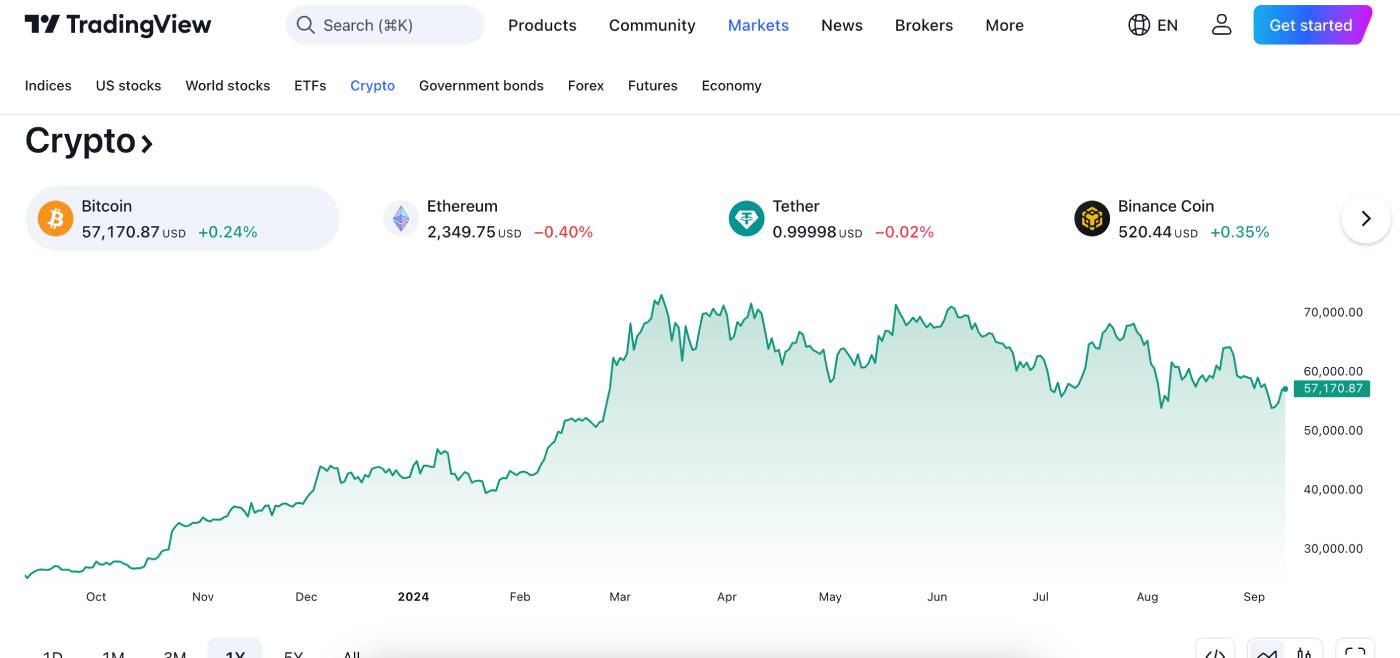
Task: Select the 1D time range
Action: pyautogui.click(x=53, y=654)
